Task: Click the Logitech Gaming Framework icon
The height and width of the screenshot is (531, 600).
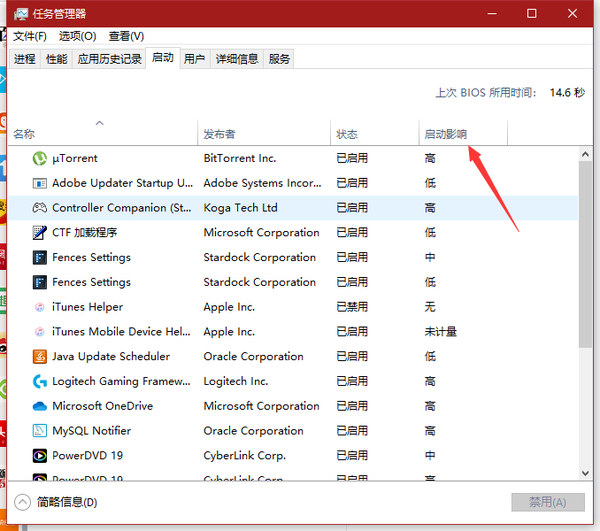Action: 40,381
